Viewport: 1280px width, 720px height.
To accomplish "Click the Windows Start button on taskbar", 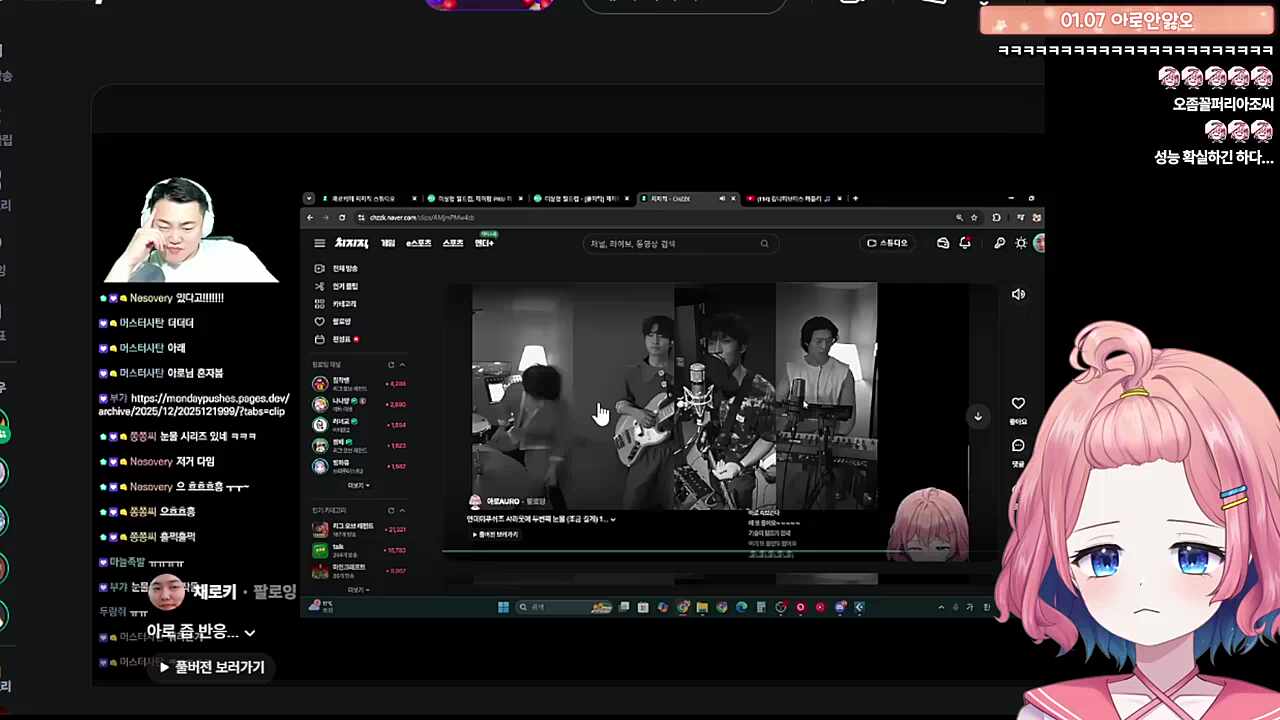I will pyautogui.click(x=503, y=607).
